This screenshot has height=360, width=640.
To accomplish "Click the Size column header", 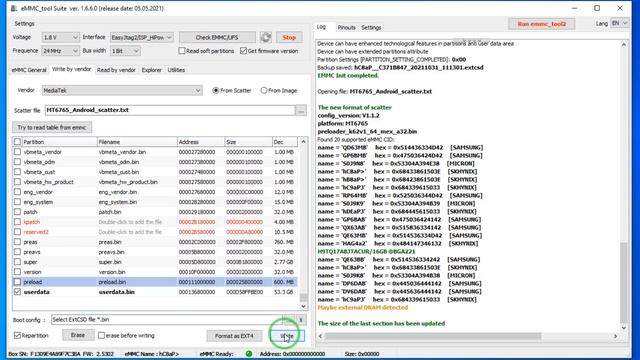I will pyautogui.click(x=248, y=142).
